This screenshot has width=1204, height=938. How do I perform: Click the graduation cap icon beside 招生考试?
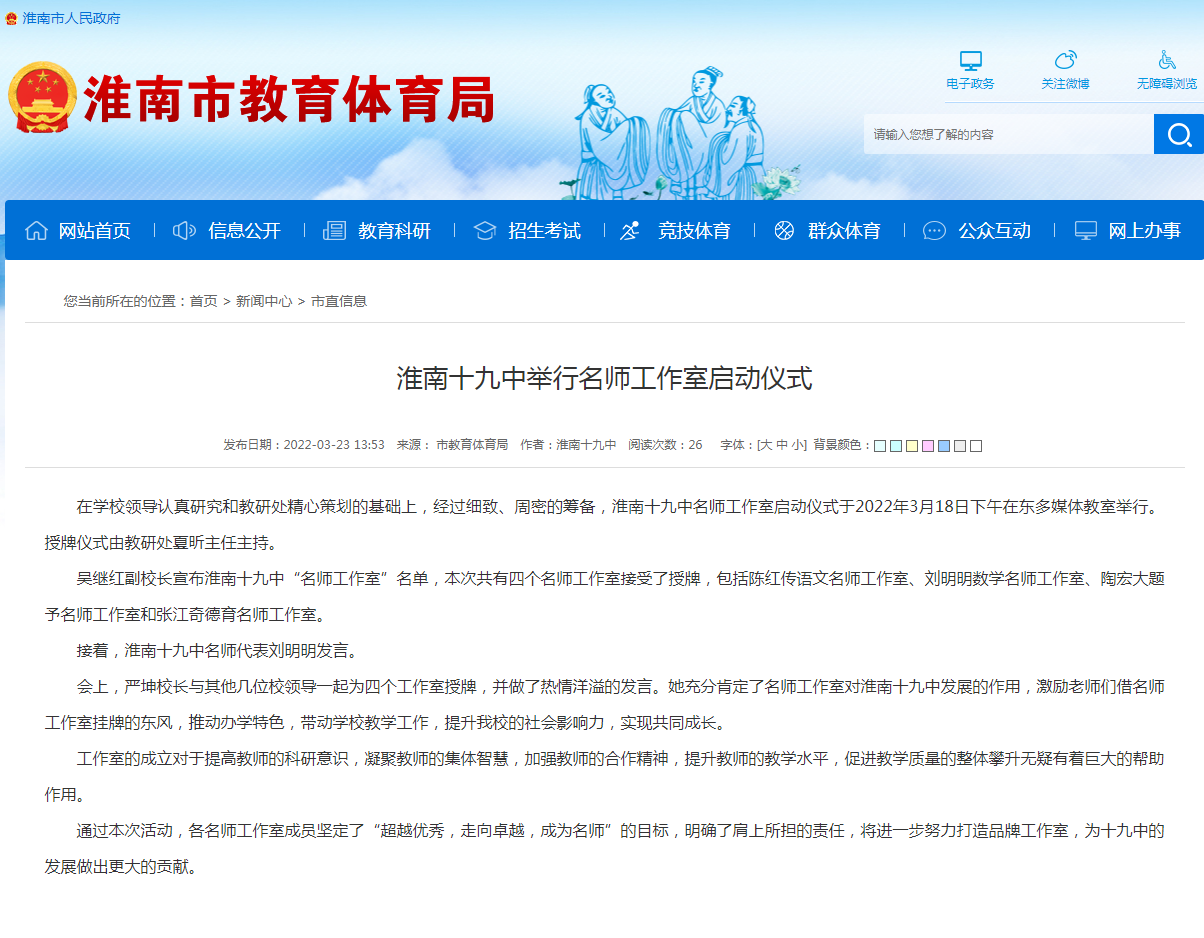[x=485, y=230]
